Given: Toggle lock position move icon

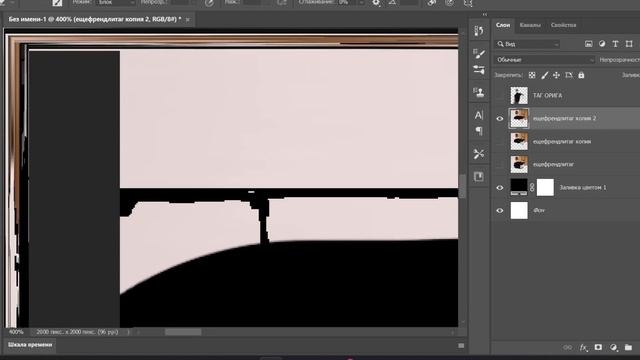Looking at the screenshot, I should click(x=556, y=75).
